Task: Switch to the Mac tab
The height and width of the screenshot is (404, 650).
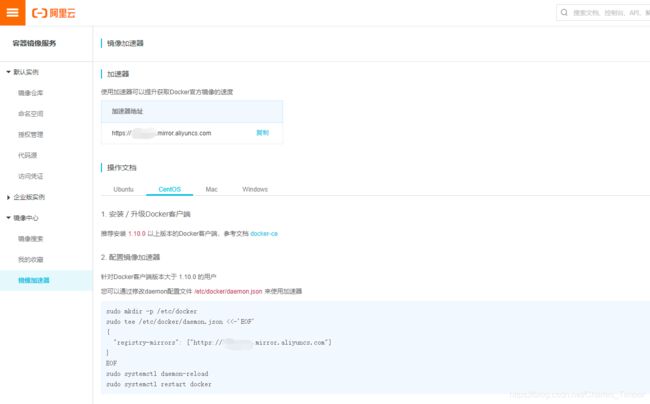Action: 211,189
